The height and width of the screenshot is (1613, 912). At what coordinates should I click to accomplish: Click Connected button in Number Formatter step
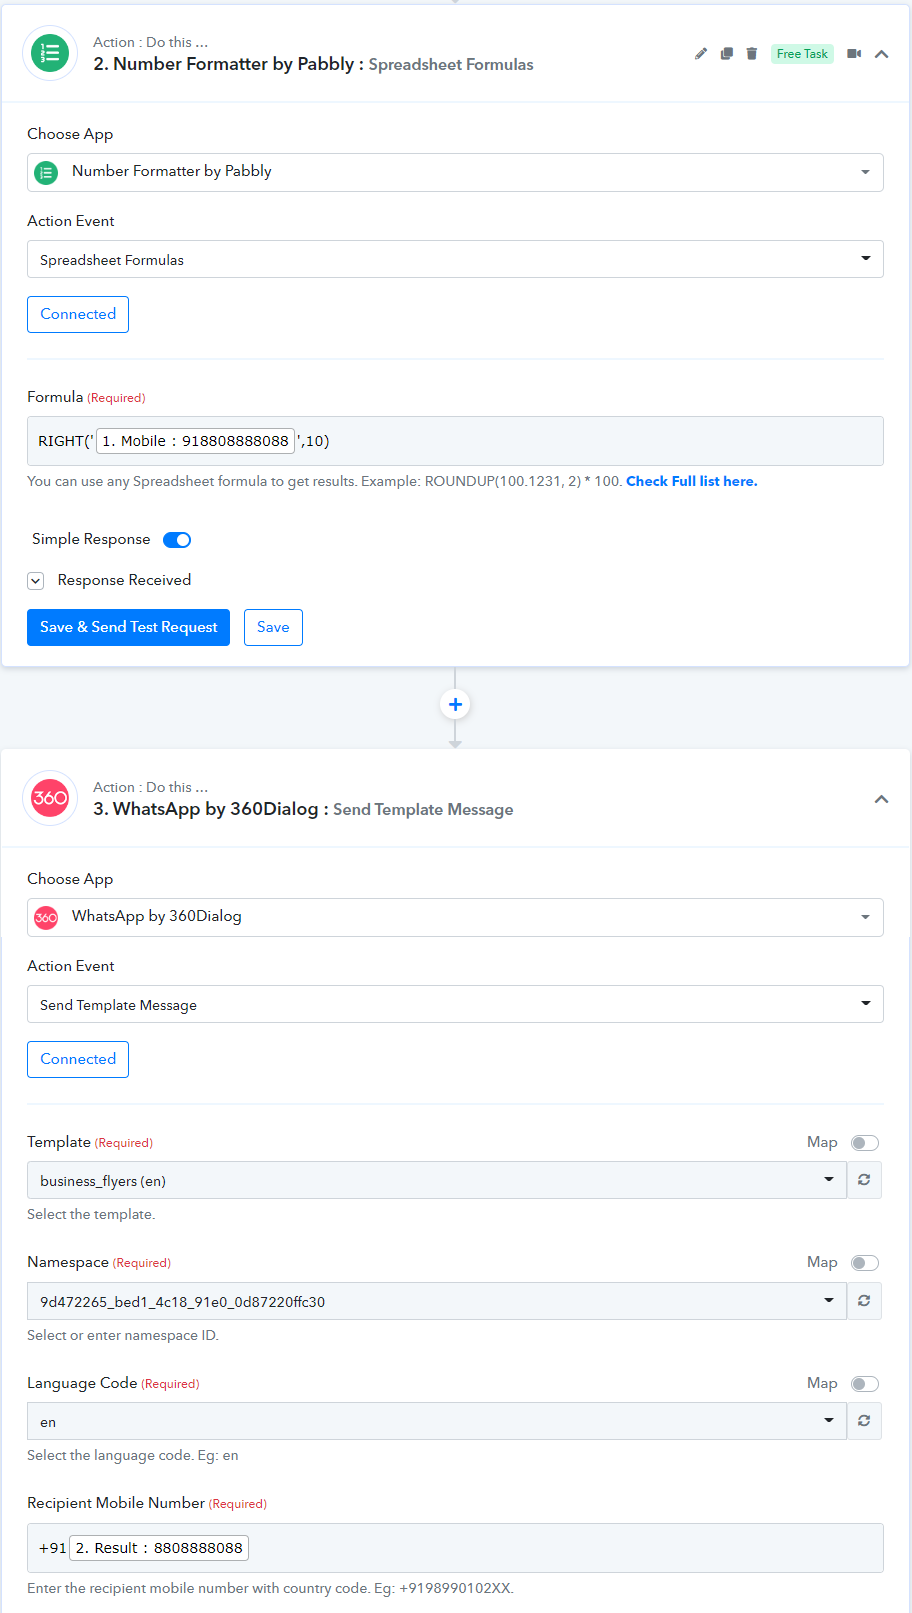click(78, 314)
